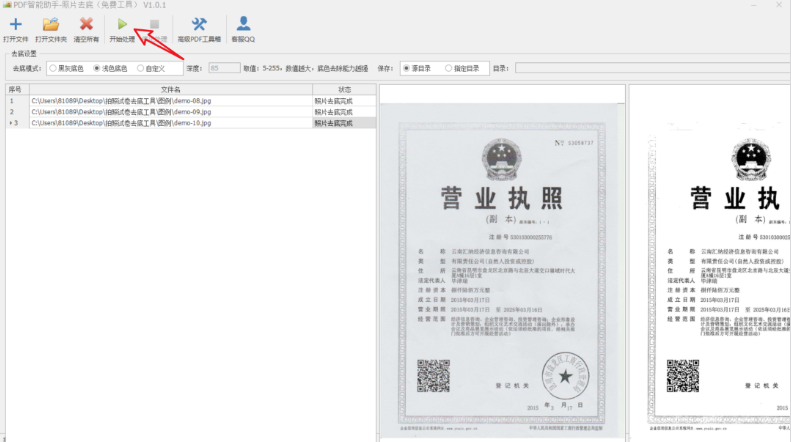Click row number 3 cell
Viewport: 791px width, 442px height.
pyautogui.click(x=17, y=123)
